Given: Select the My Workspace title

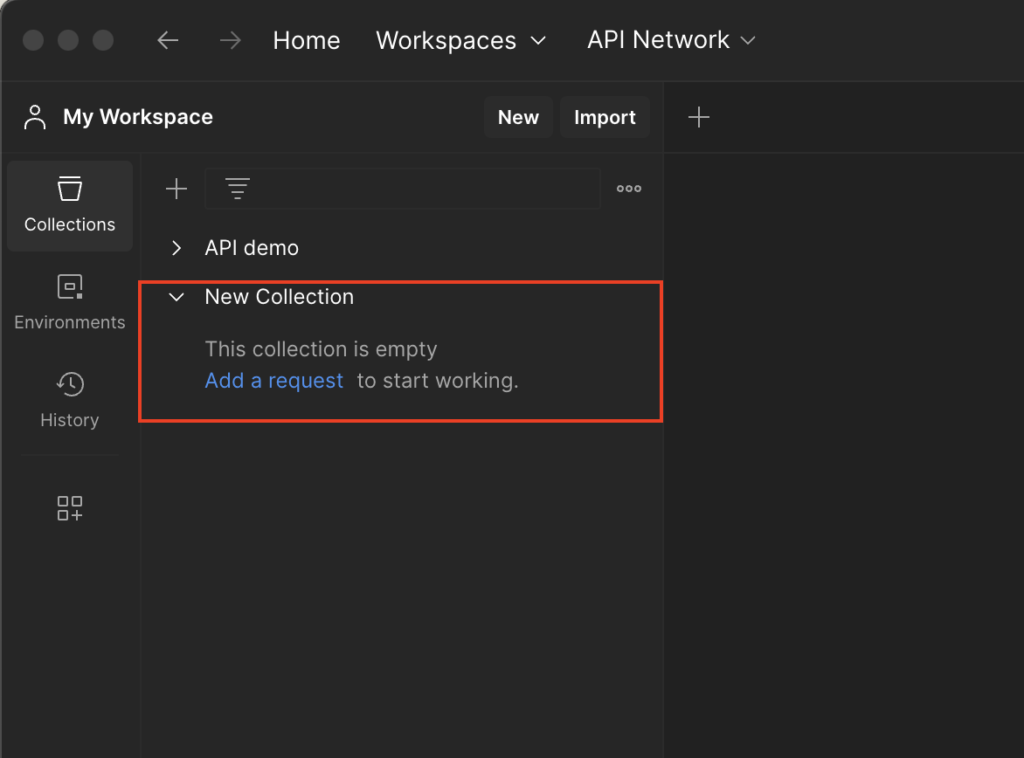Looking at the screenshot, I should coord(138,117).
